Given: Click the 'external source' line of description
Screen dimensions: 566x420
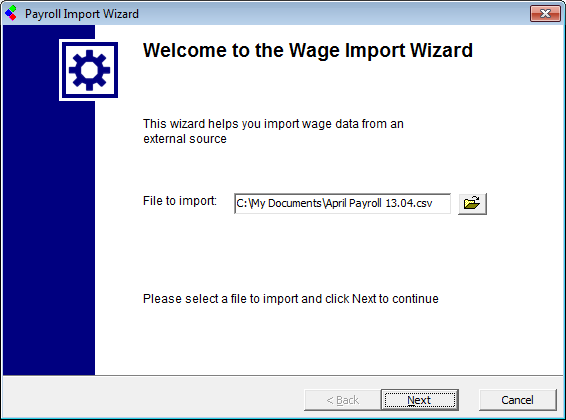Looking at the screenshot, I should tap(185, 139).
